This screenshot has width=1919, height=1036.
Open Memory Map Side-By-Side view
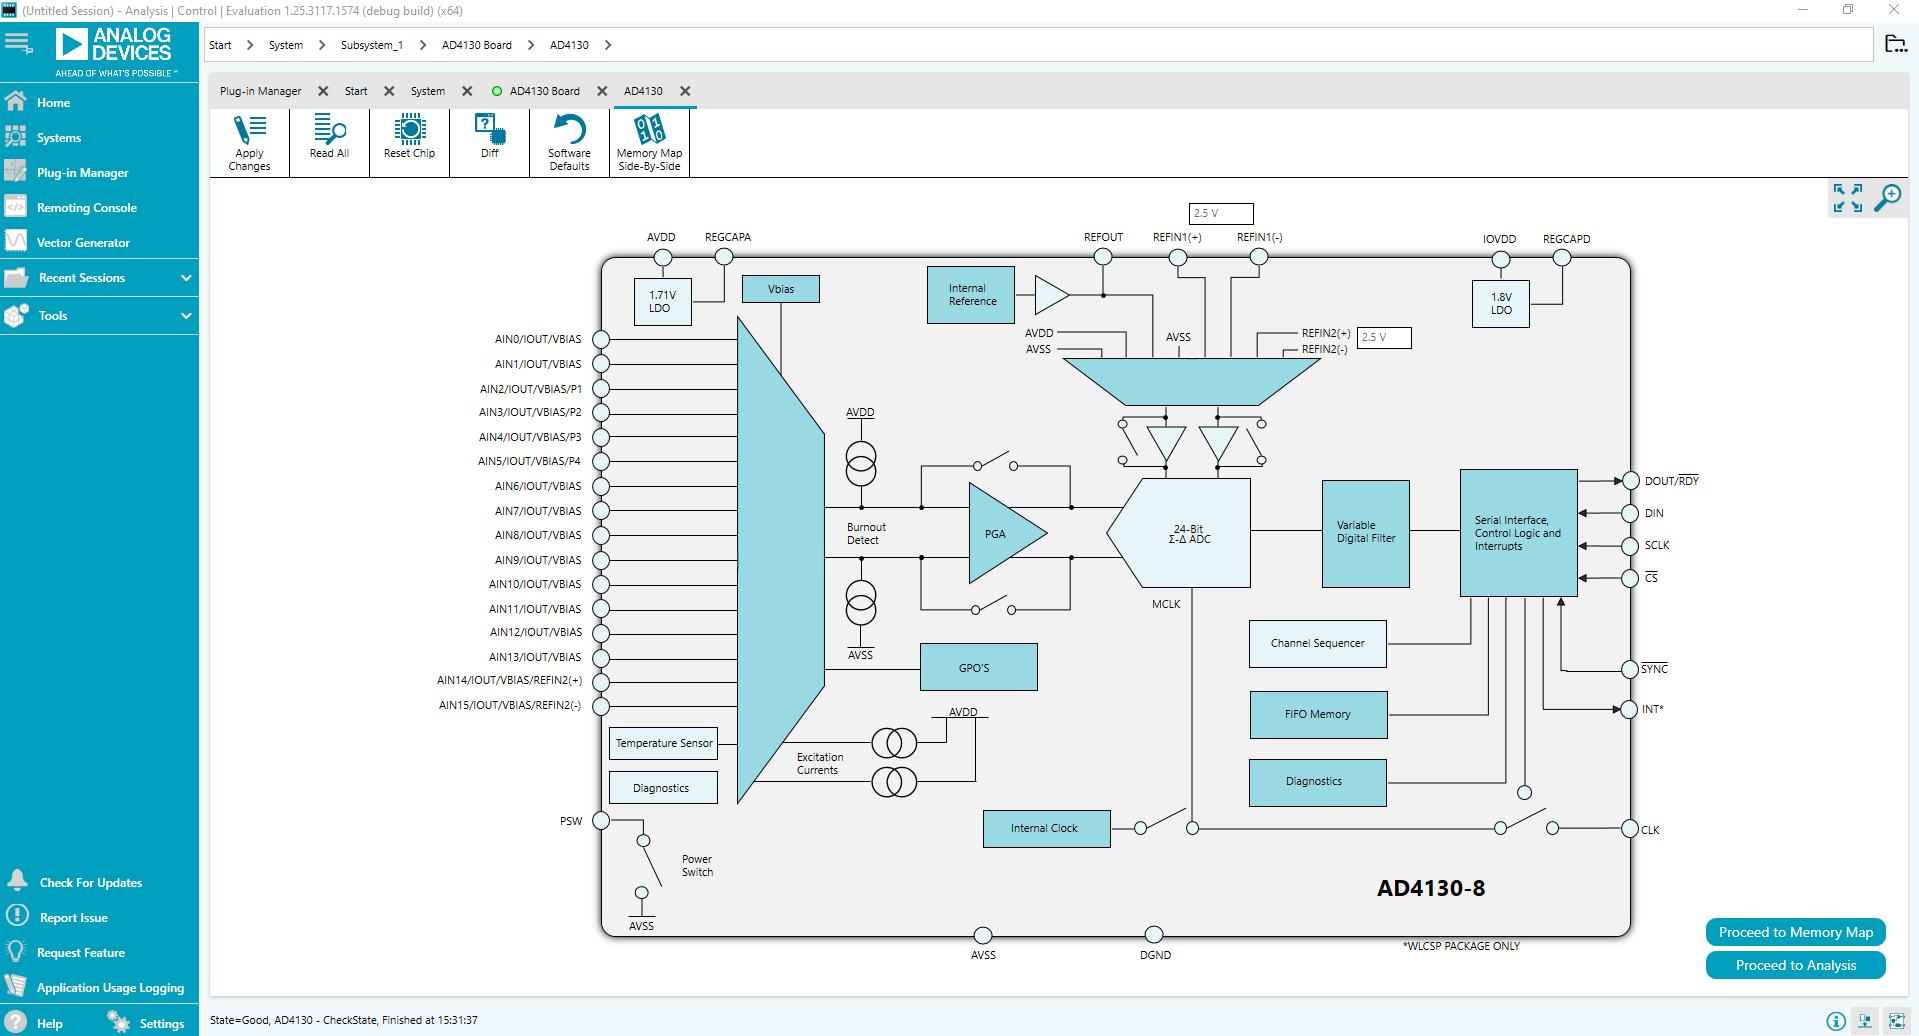click(649, 143)
